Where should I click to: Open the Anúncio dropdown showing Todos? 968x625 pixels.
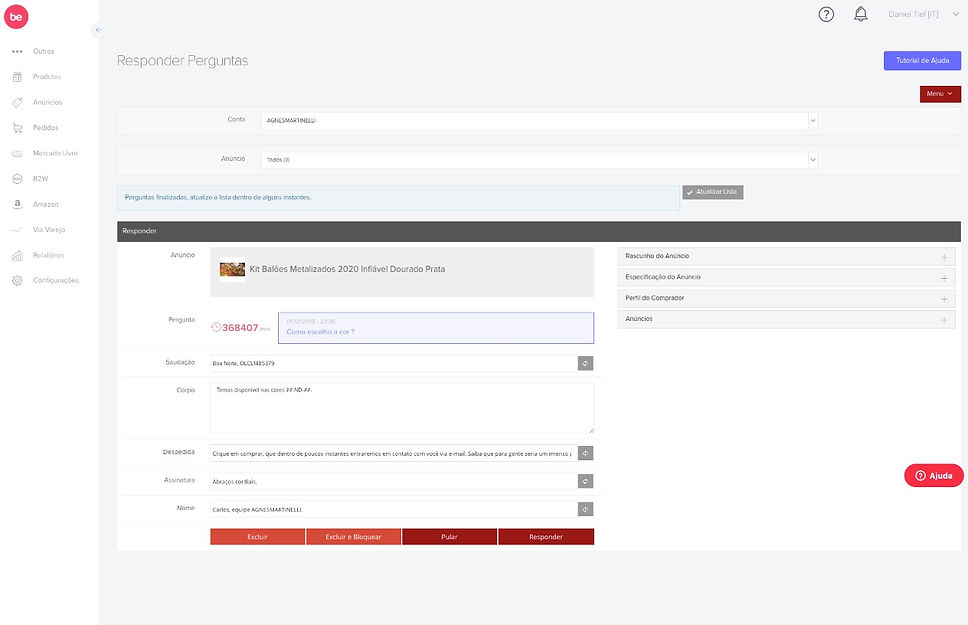coord(539,160)
